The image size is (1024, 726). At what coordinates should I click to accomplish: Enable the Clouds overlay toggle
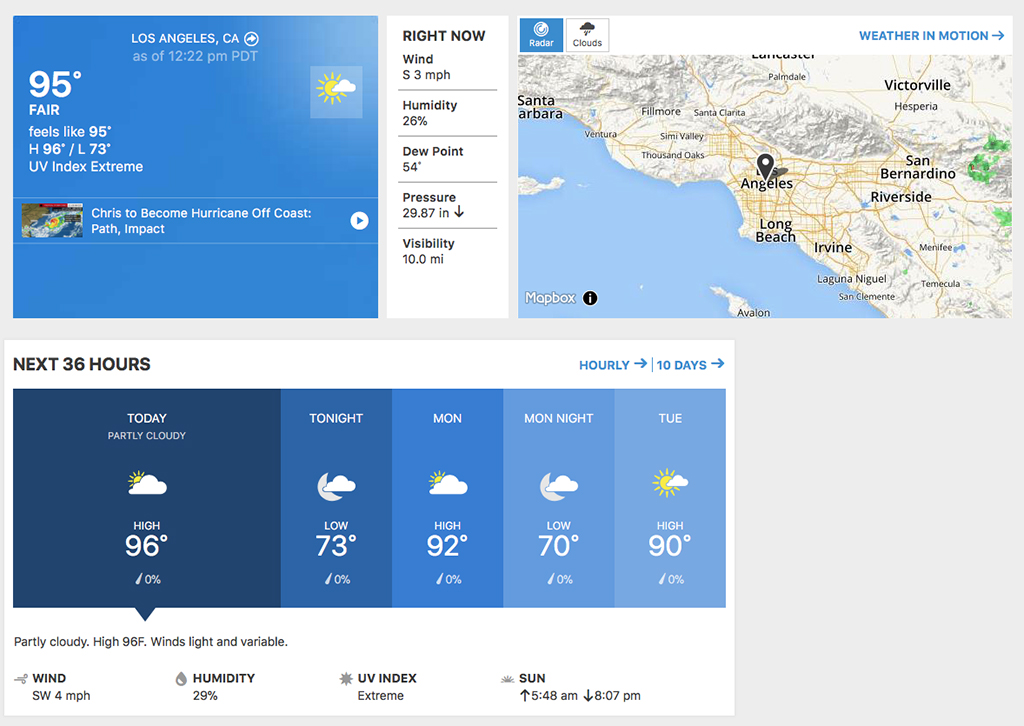click(587, 35)
